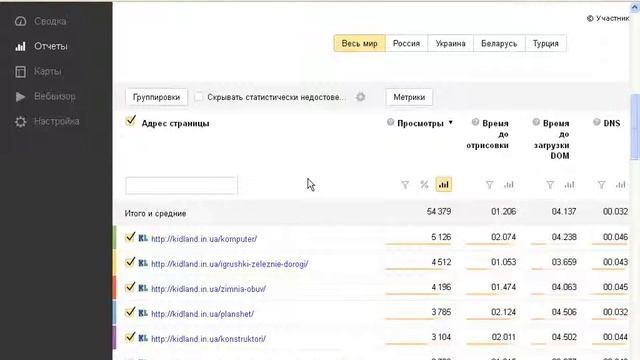This screenshot has width=640, height=360.
Task: Click the Время до загрузки DOM header
Action: [x=551, y=139]
